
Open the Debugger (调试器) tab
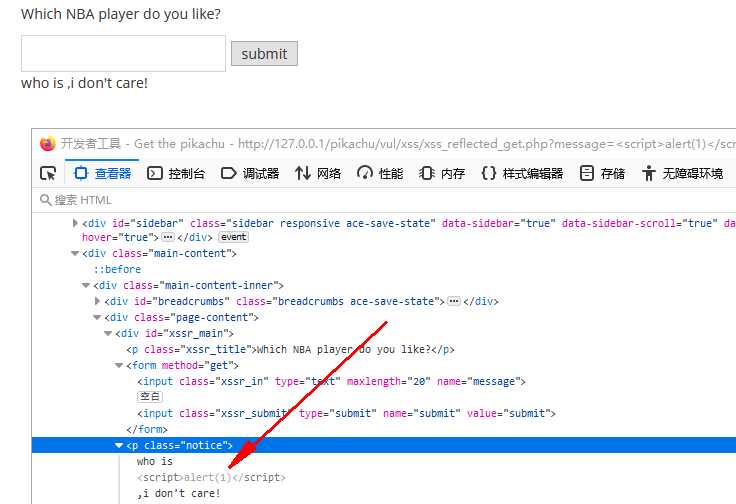(250, 174)
